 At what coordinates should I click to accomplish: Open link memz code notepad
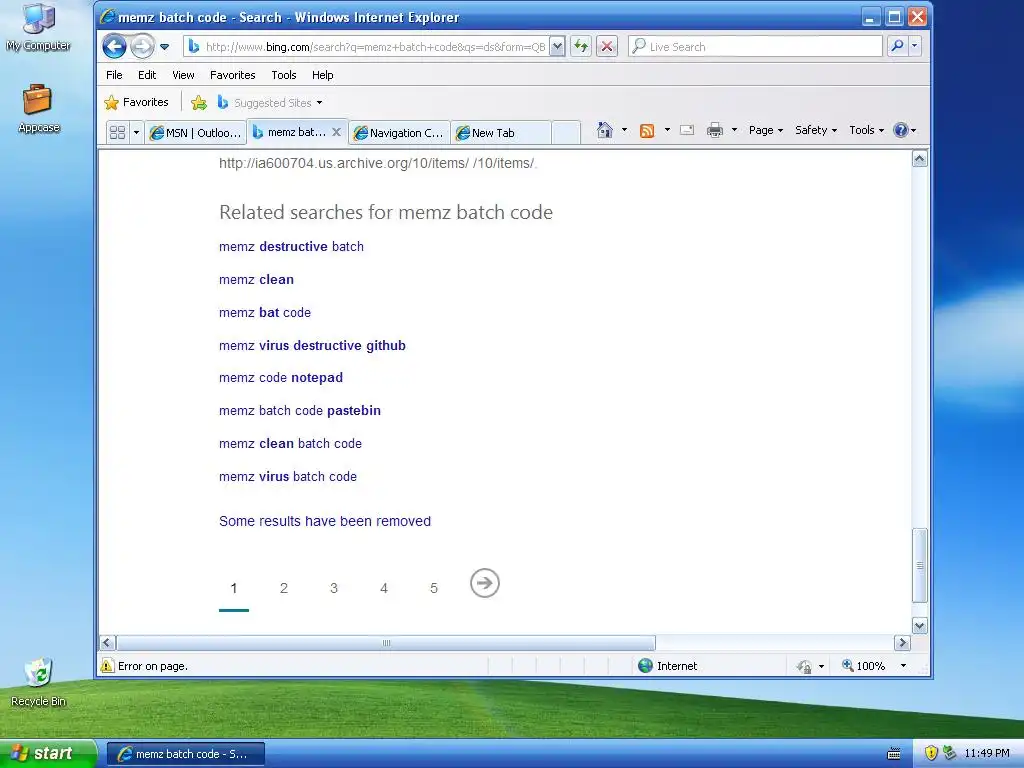[281, 377]
